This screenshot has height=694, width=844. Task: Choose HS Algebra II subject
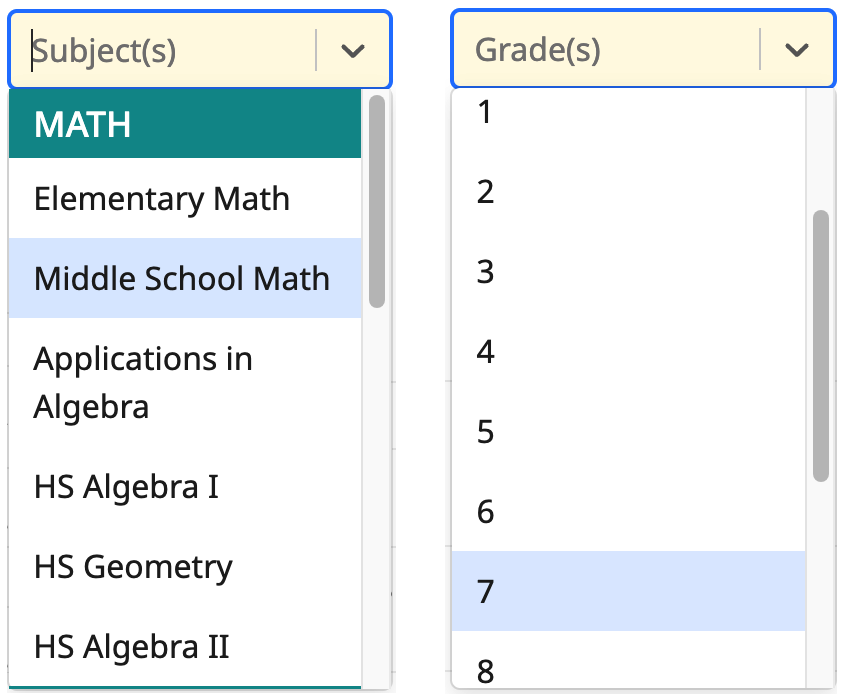(132, 647)
